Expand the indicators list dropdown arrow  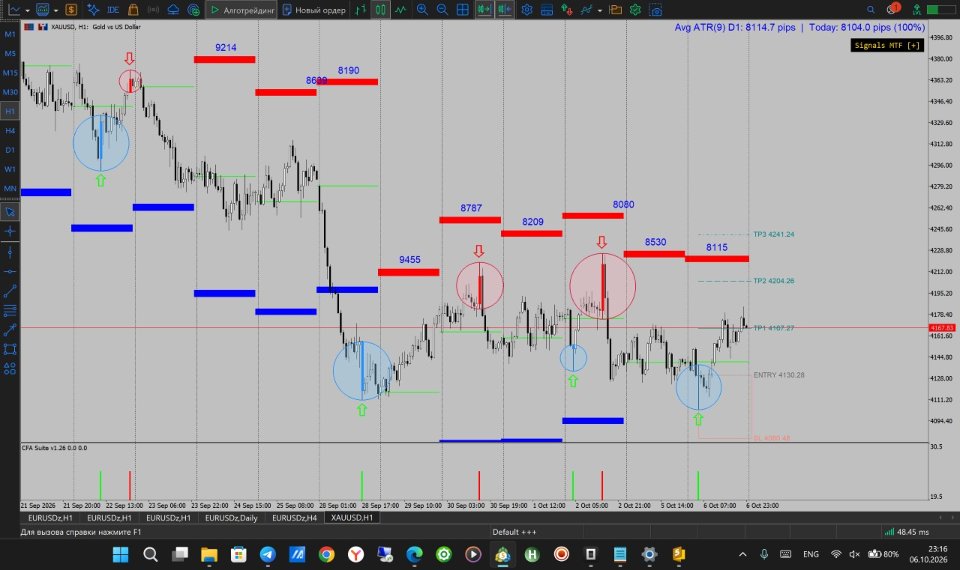pos(600,10)
